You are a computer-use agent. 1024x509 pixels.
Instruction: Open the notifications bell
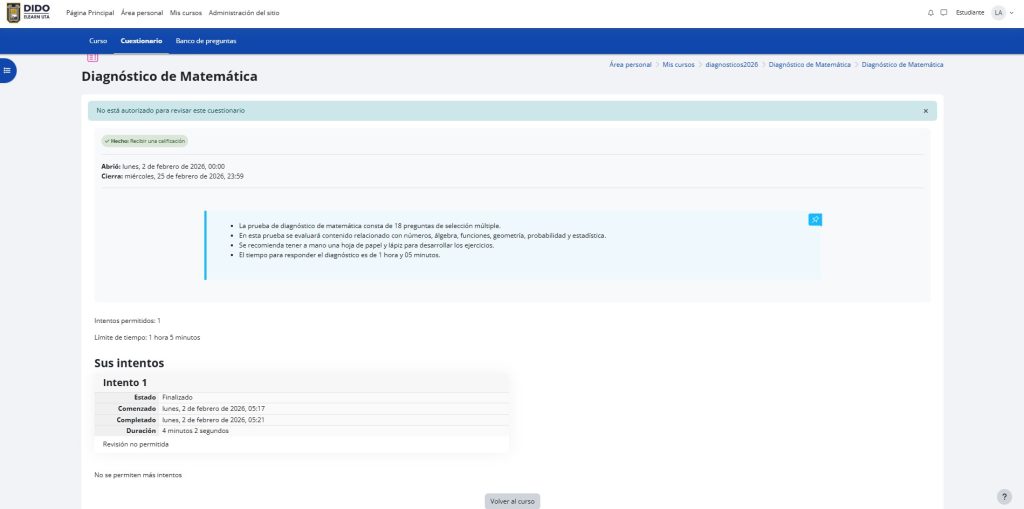(x=930, y=12)
